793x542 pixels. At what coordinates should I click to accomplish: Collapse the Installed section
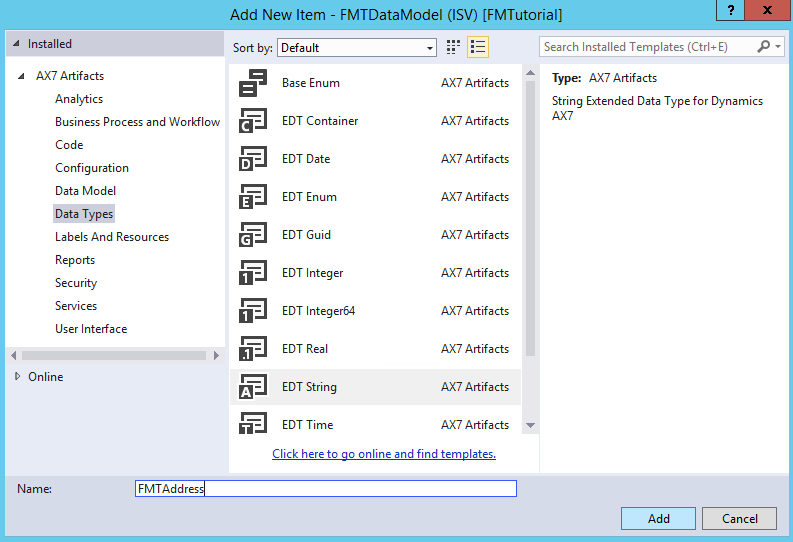pos(16,44)
